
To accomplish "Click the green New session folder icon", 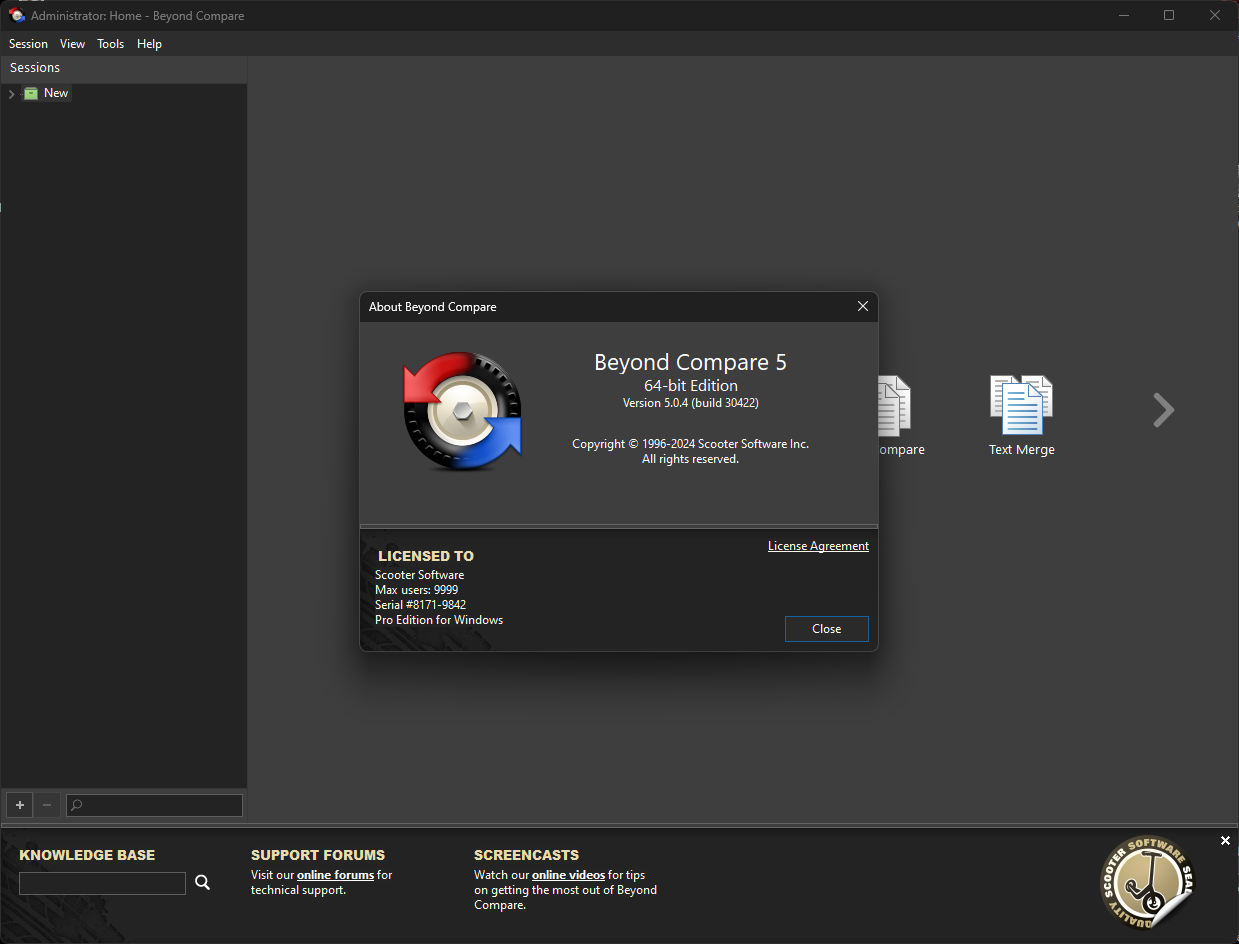I will [x=31, y=93].
